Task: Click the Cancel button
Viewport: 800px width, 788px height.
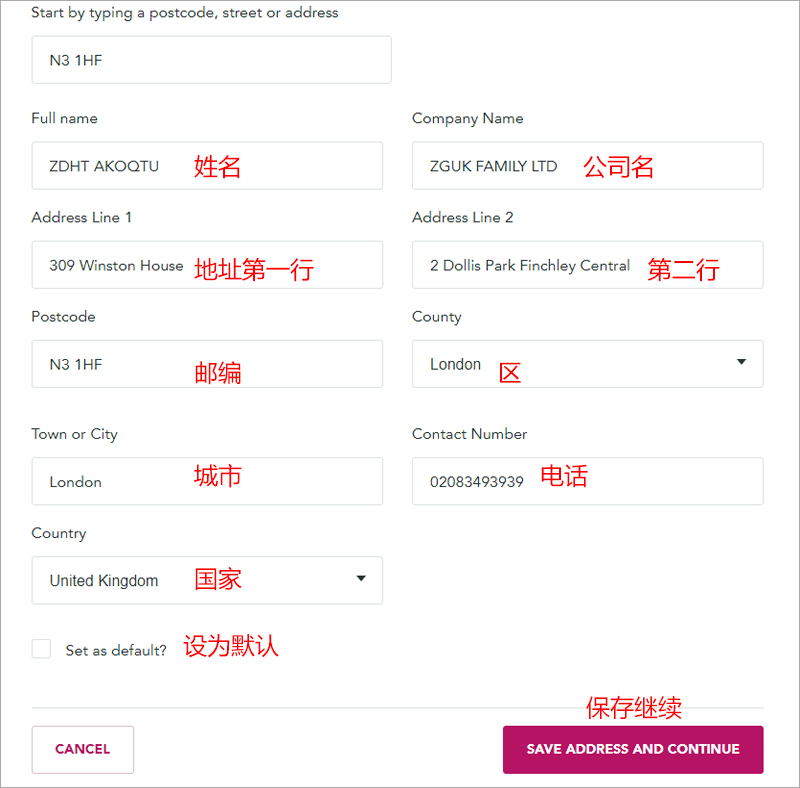Action: 83,749
